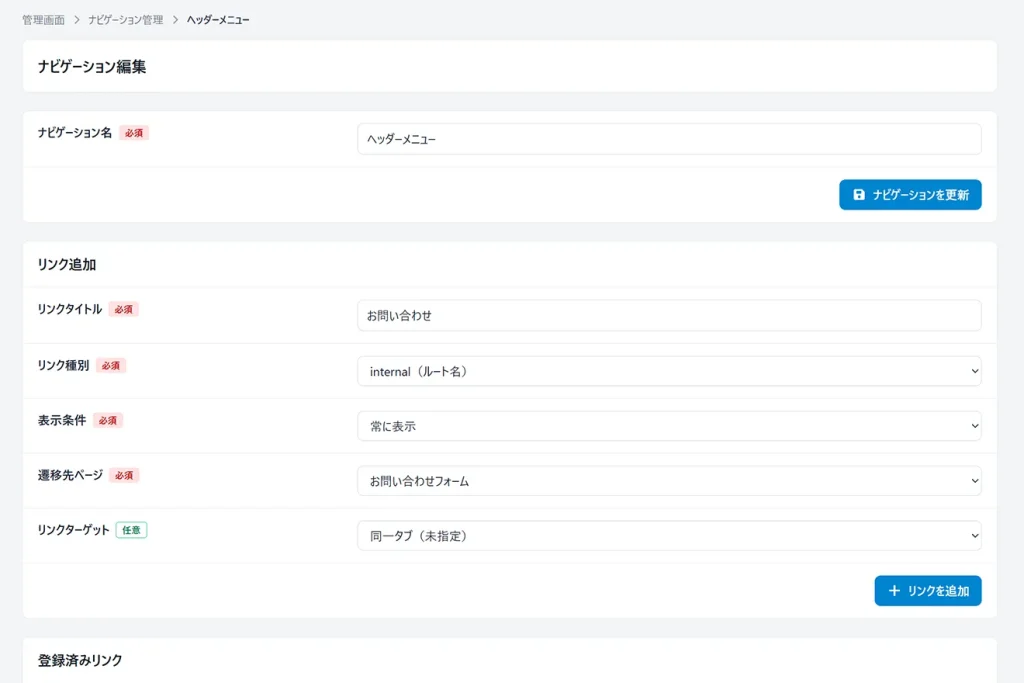Focus the ナビゲーション名 input field
The image size is (1024, 683).
tap(669, 139)
